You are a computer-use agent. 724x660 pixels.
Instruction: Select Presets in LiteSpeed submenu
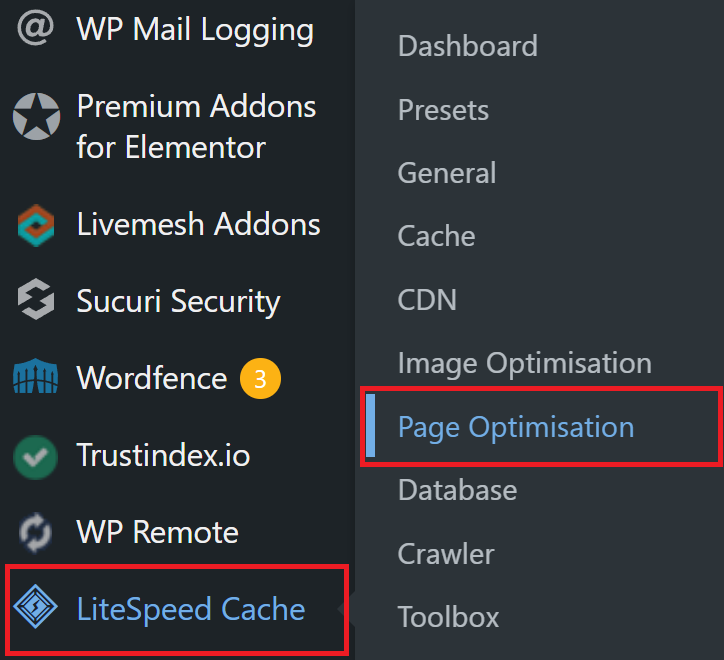click(443, 110)
